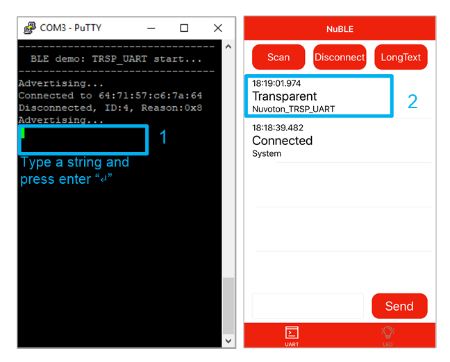Tap the LongText button in NuBLE
The height and width of the screenshot is (362, 450).
[401, 57]
